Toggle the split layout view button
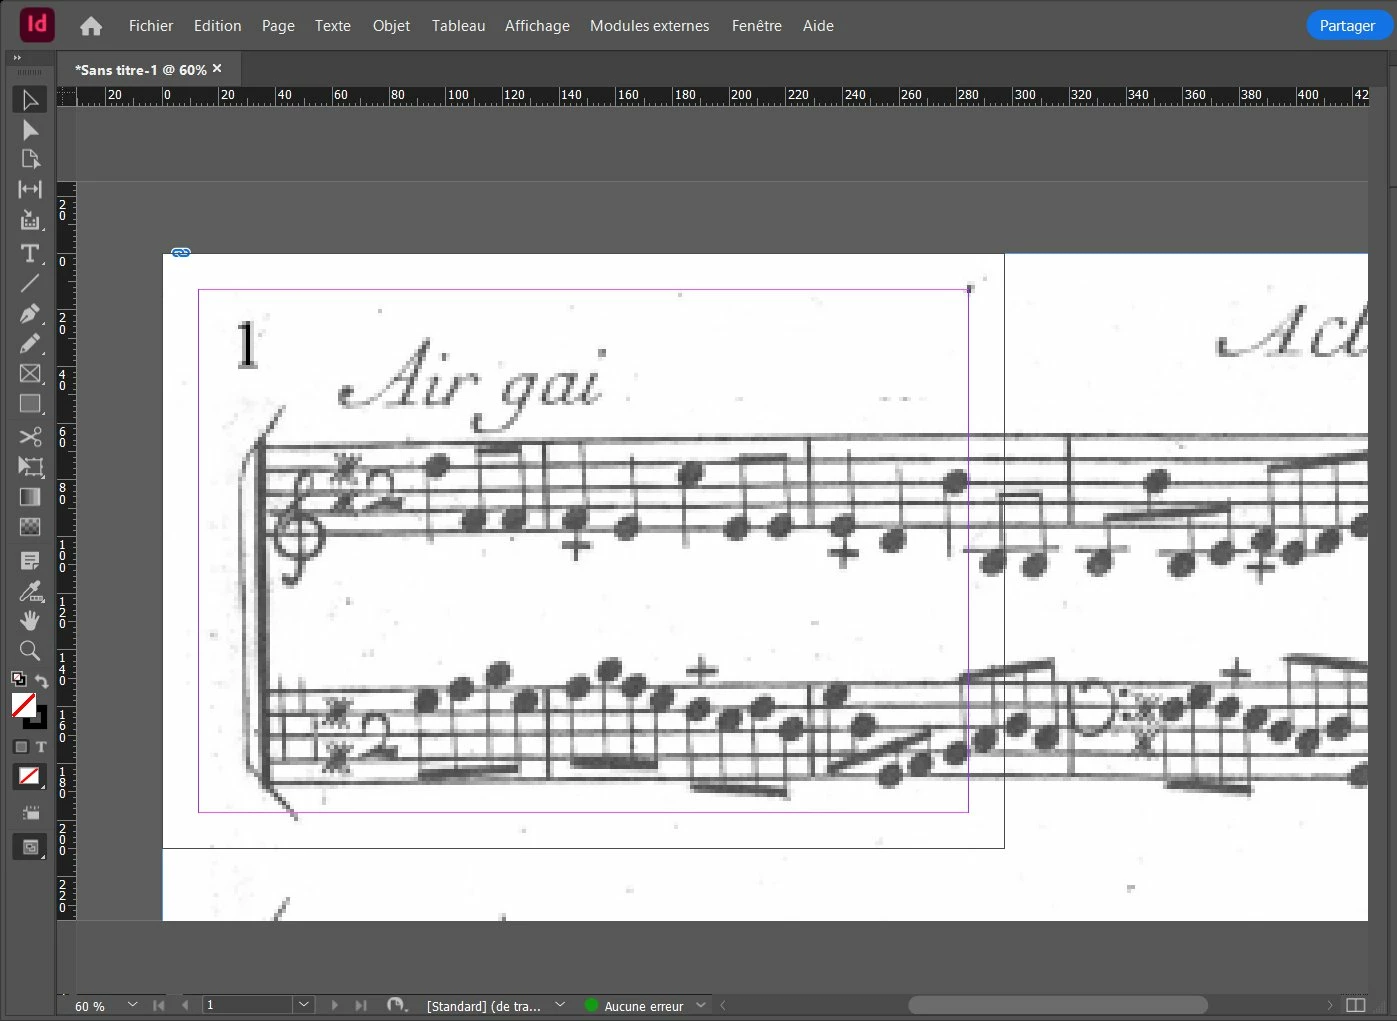Viewport: 1397px width, 1021px height. [1356, 1005]
